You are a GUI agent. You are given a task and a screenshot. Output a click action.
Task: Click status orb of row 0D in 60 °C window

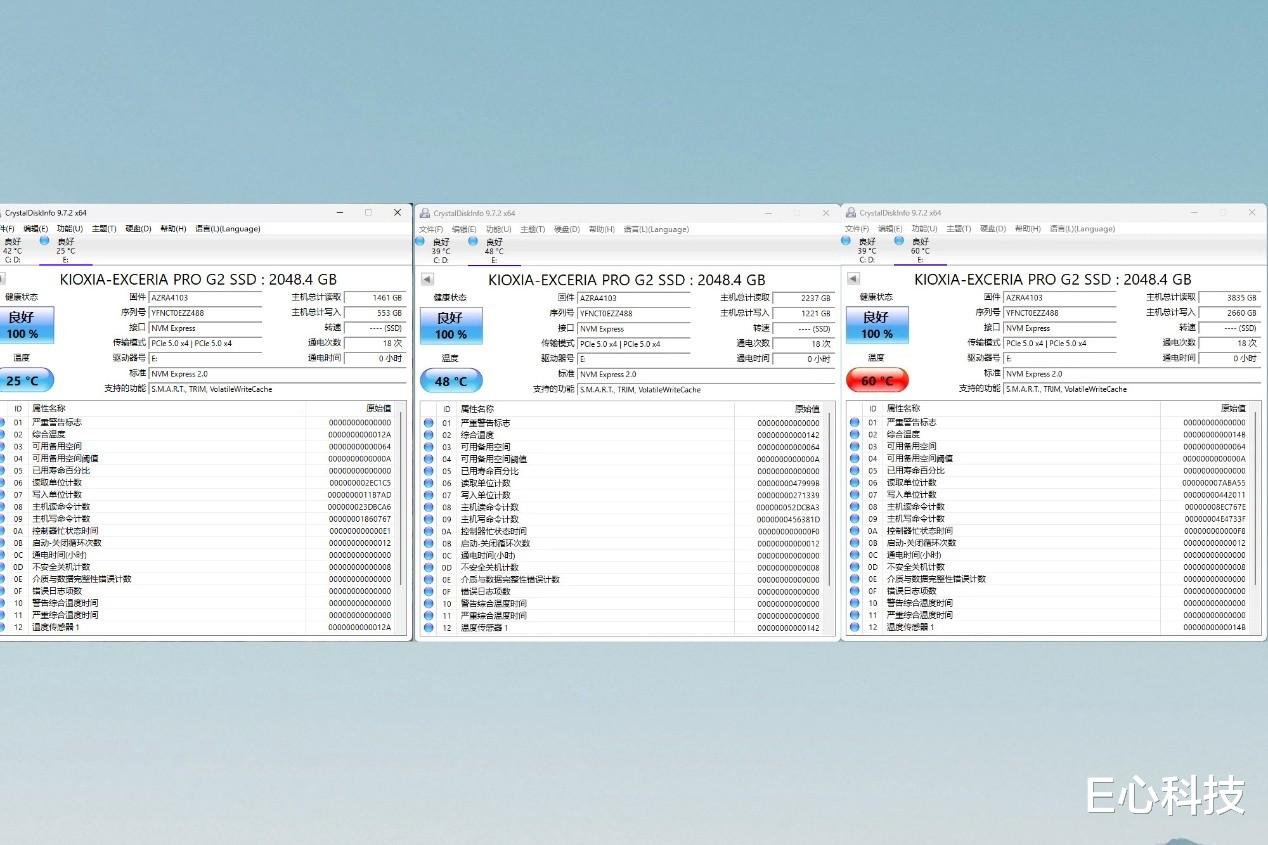pos(855,566)
